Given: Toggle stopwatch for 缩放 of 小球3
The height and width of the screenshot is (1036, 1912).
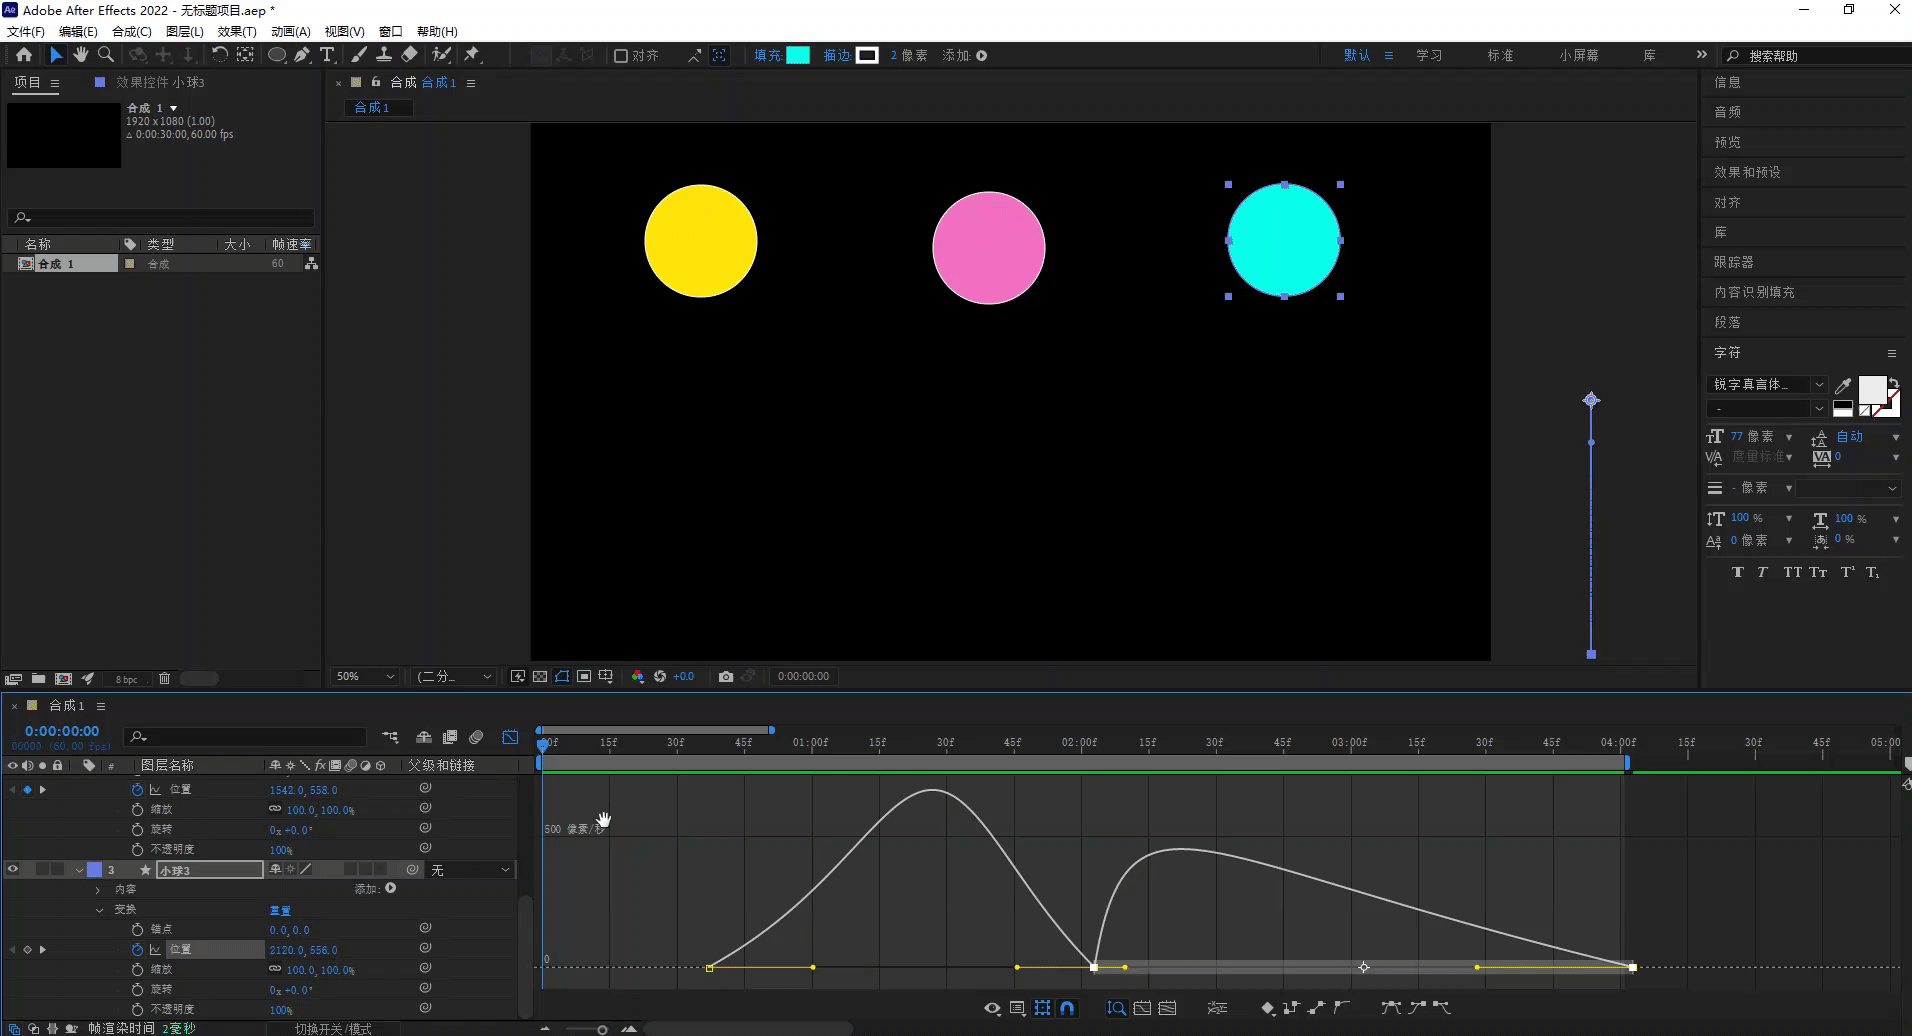Looking at the screenshot, I should pyautogui.click(x=137, y=969).
